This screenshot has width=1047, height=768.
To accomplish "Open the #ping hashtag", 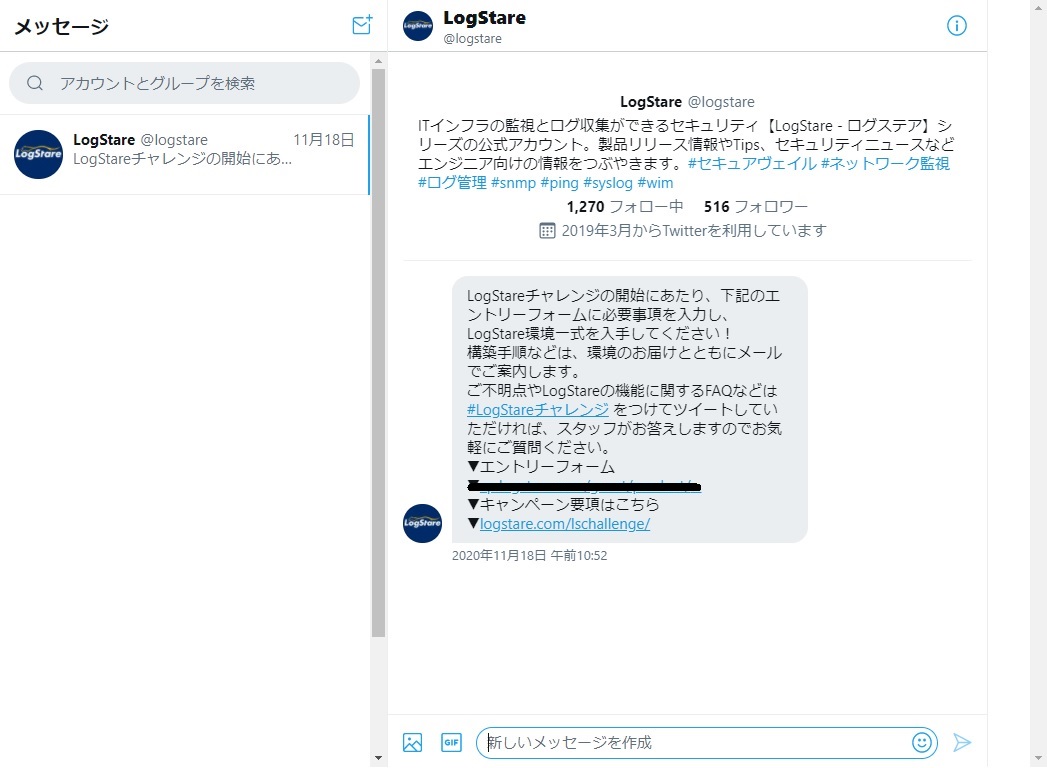I will click(560, 182).
